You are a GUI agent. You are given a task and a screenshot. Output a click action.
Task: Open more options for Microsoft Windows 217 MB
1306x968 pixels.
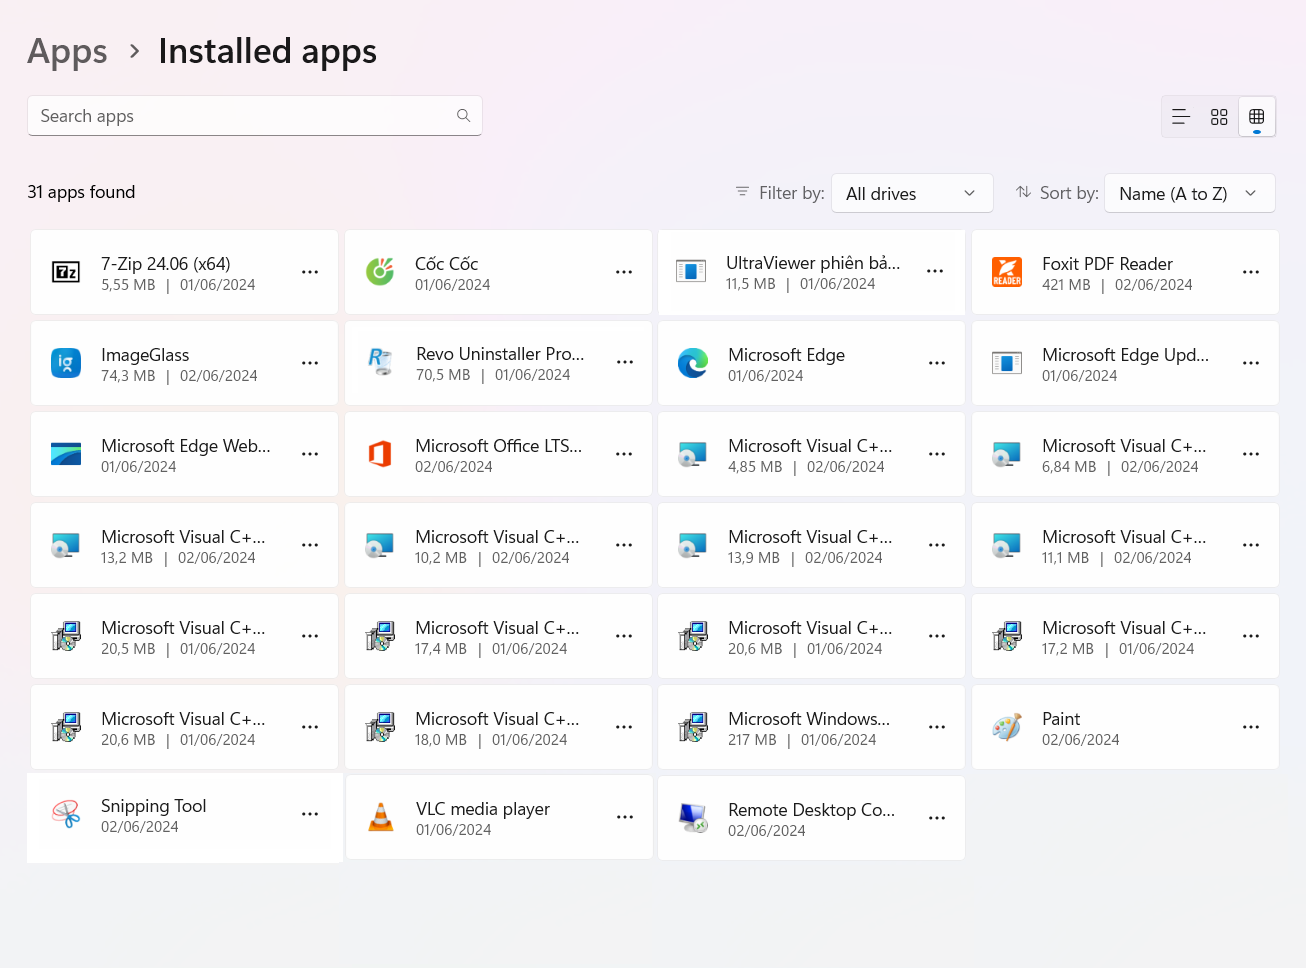click(x=937, y=727)
